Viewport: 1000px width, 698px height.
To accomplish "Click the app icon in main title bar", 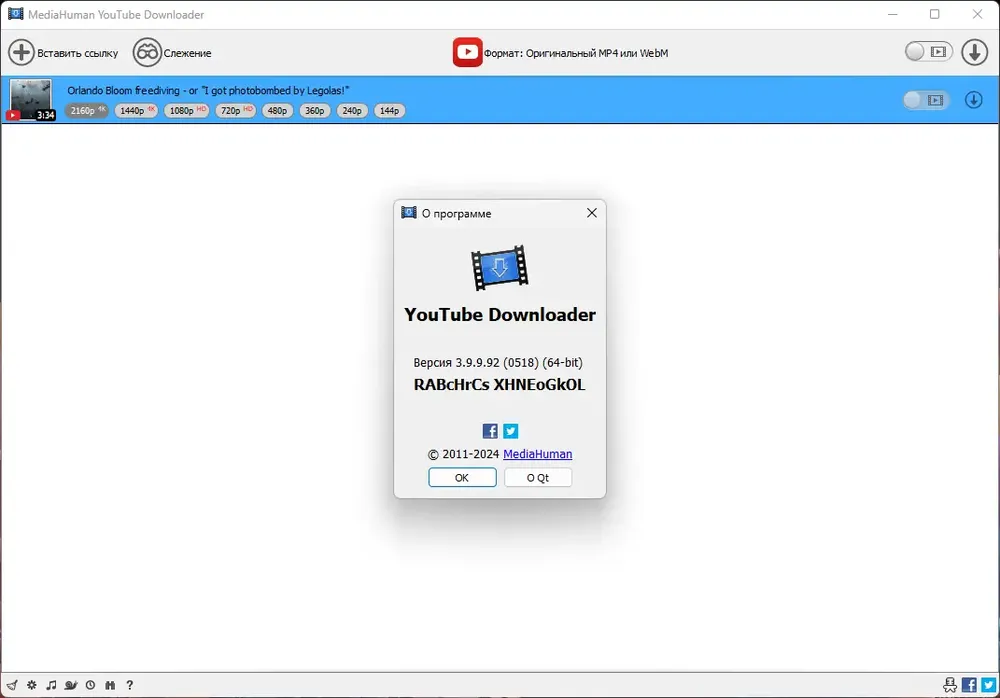I will click(15, 13).
